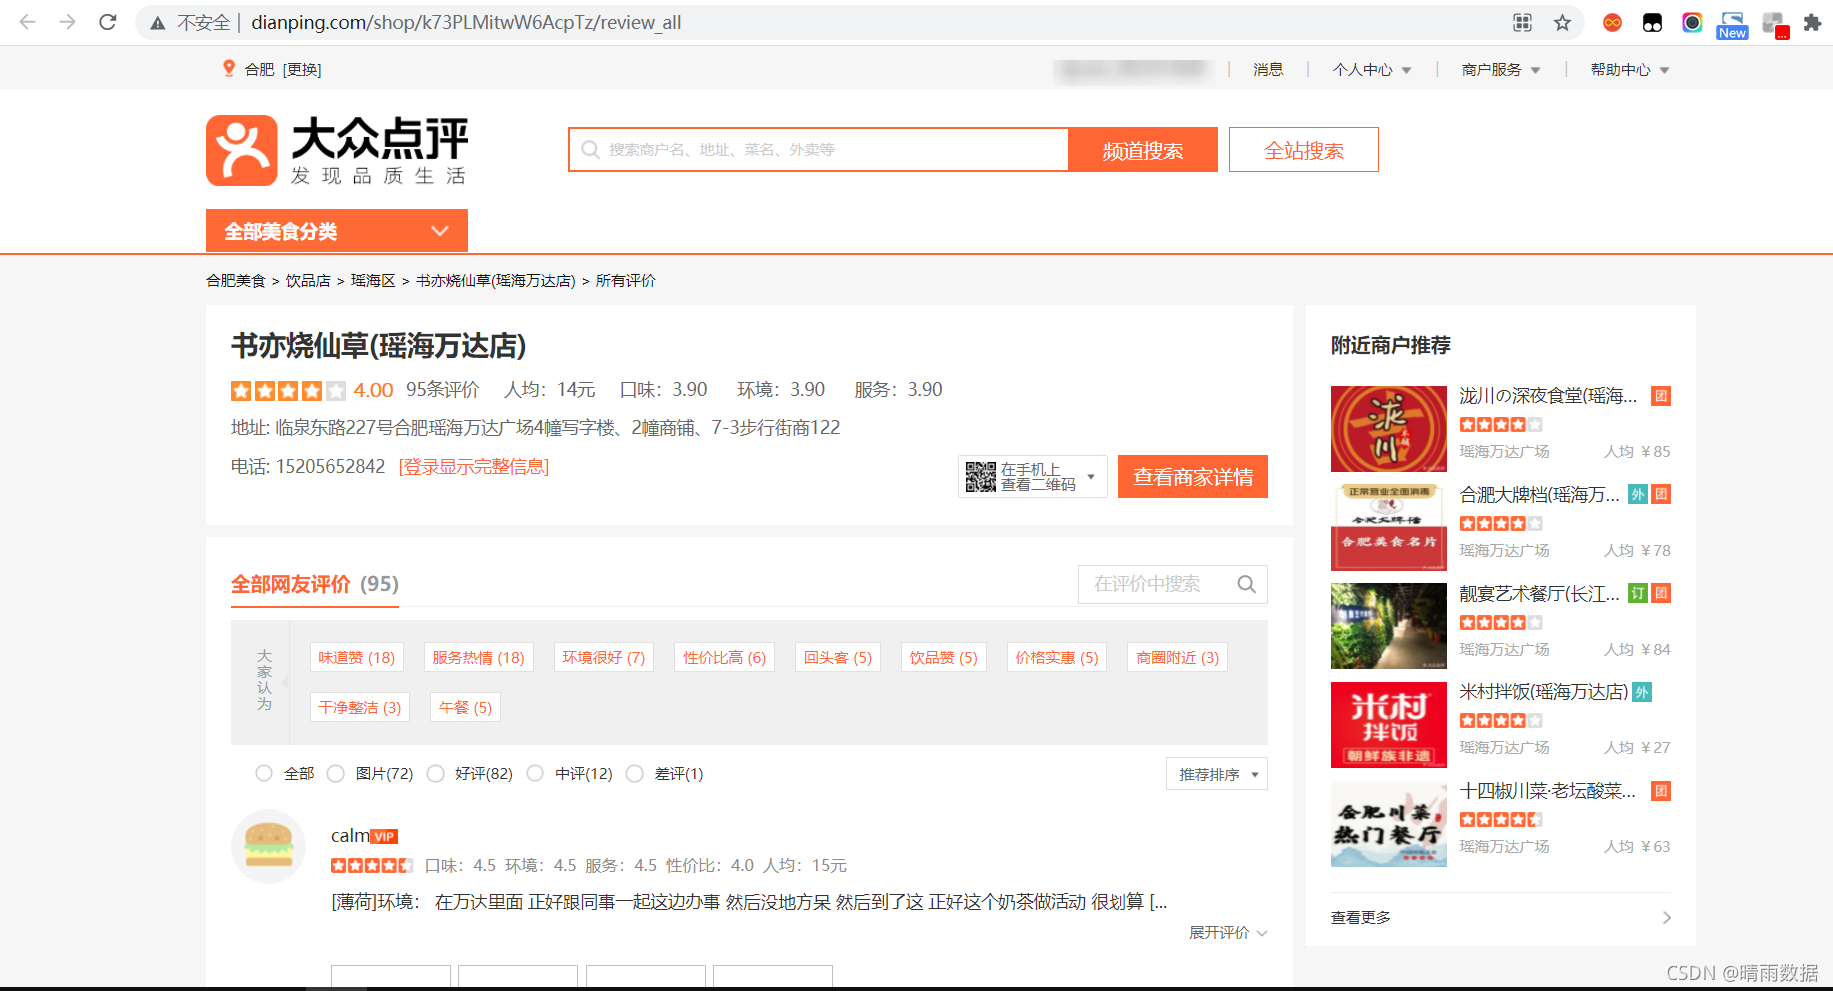Viewport: 1833px width, 991px height.
Task: Click the 饮品赞 (5) tag
Action: point(943,657)
